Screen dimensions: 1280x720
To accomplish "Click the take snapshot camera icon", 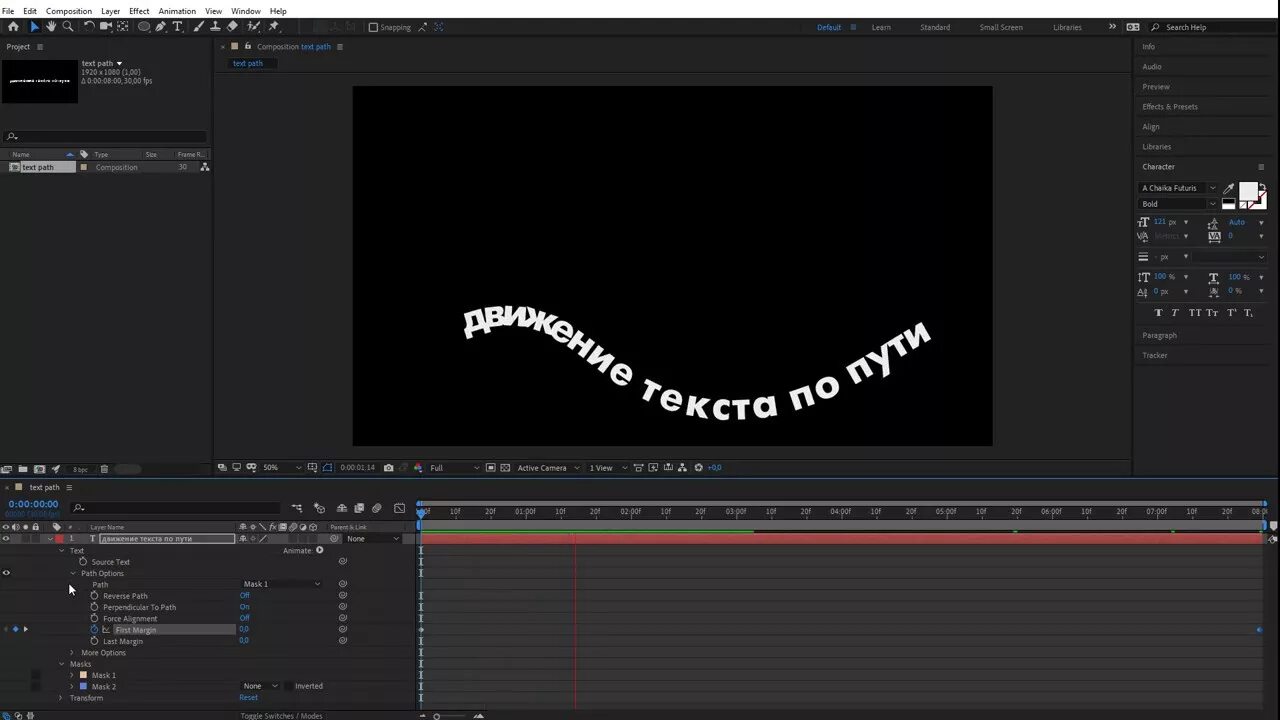I will point(388,468).
